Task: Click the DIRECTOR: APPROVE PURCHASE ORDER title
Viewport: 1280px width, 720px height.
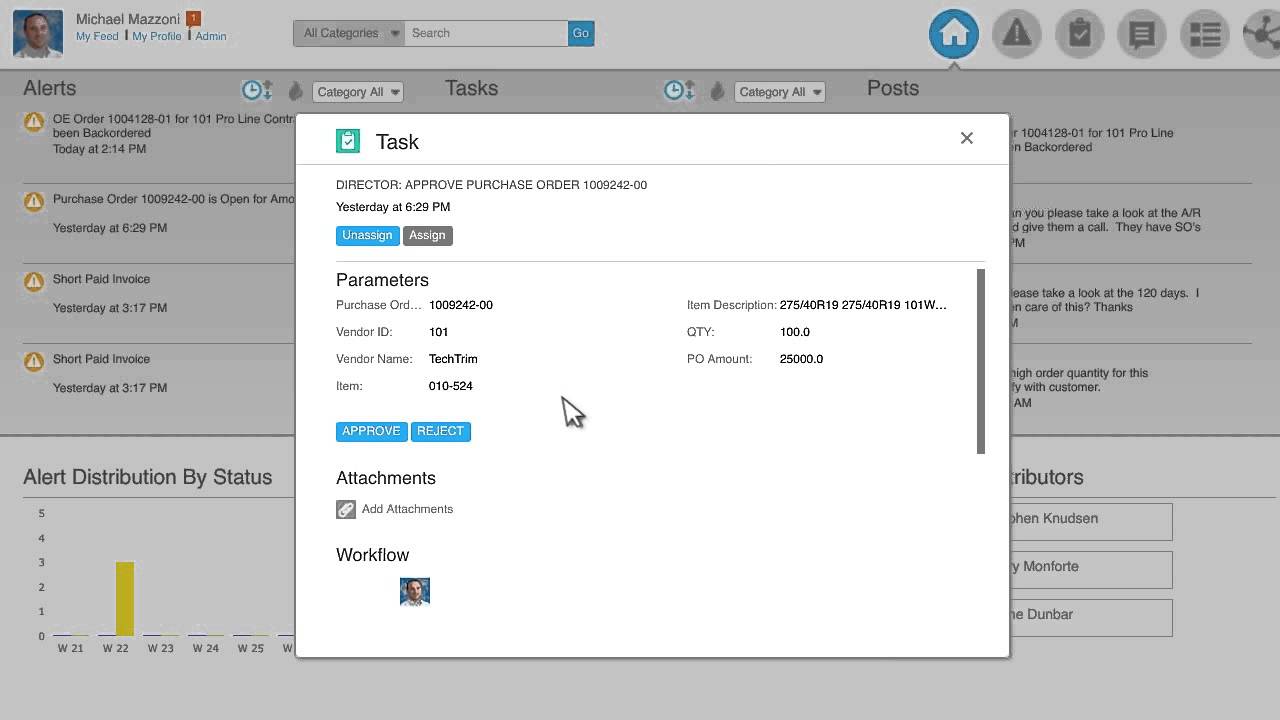Action: coord(491,185)
